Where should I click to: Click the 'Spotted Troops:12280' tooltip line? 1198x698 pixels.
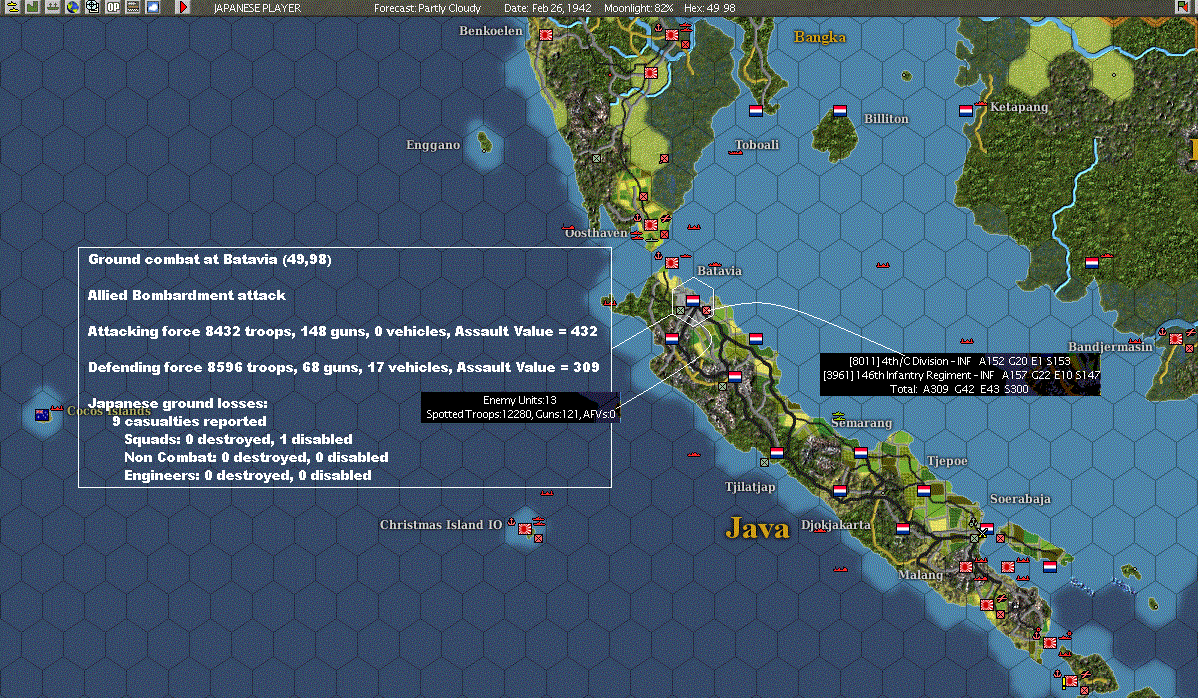520,414
